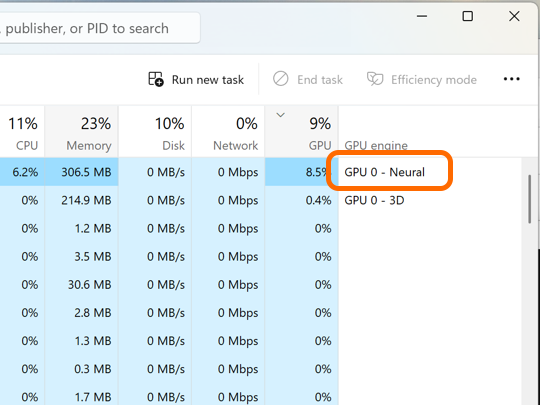Click the vertical scrollbar thumb in process list
This screenshot has height=405, width=540.
point(530,199)
